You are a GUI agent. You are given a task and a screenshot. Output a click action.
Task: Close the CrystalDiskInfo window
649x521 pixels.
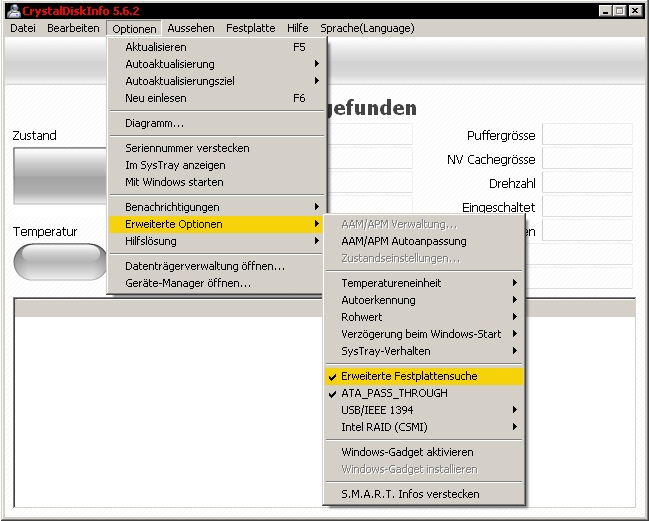[635, 11]
